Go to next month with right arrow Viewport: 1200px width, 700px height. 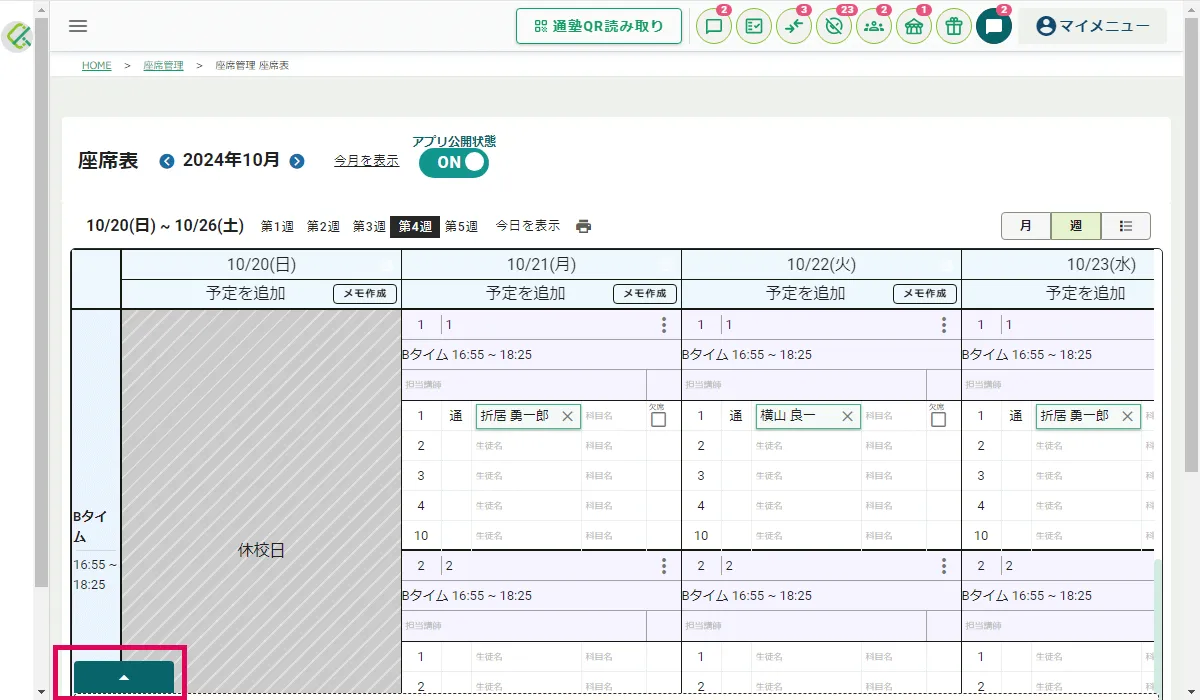pyautogui.click(x=297, y=161)
